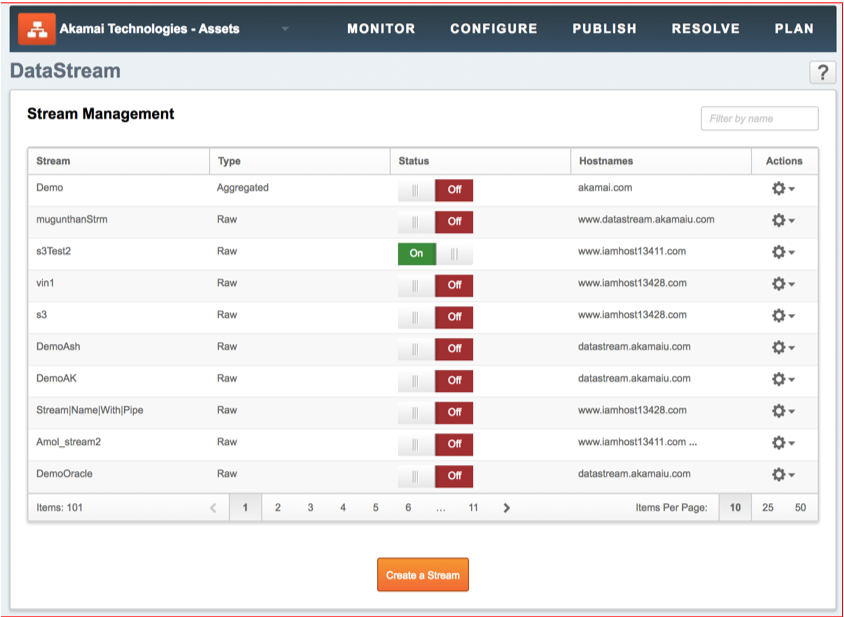Show 25 items per page
This screenshot has height=617, width=844.
coord(768,508)
